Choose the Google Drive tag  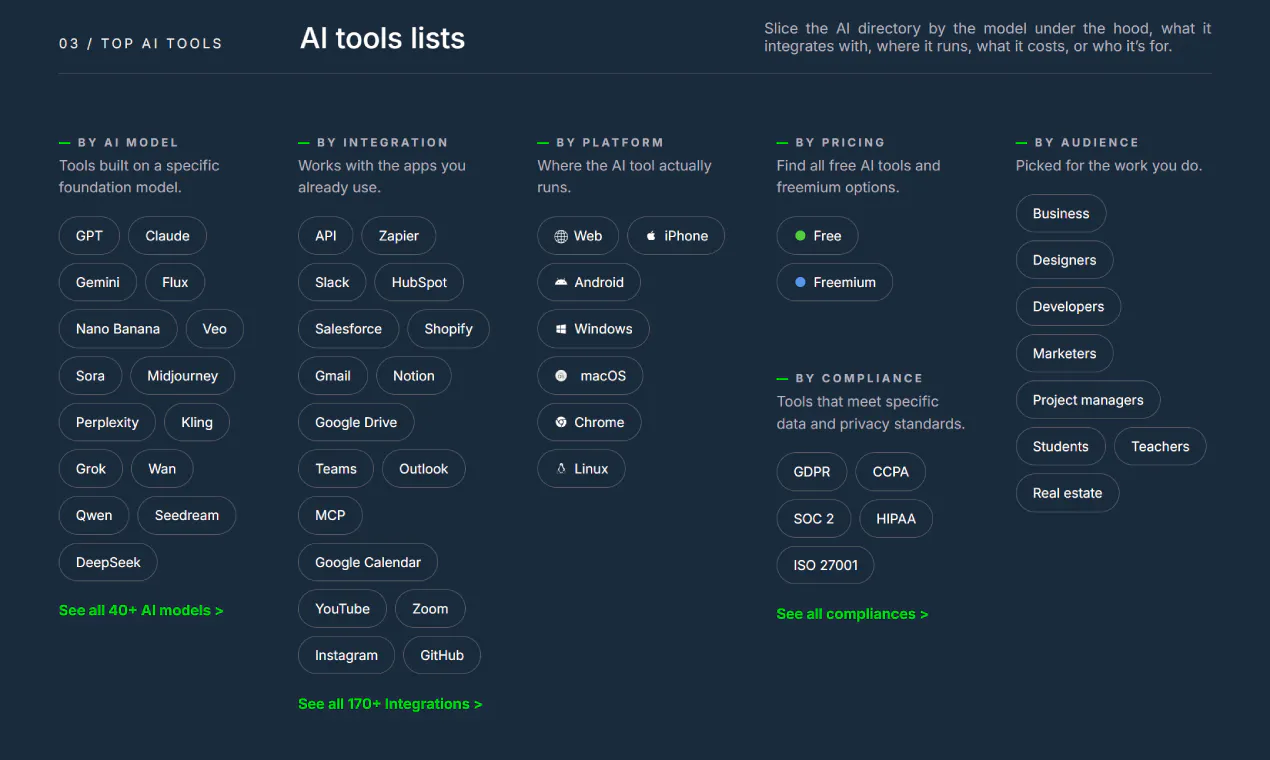[x=356, y=422]
